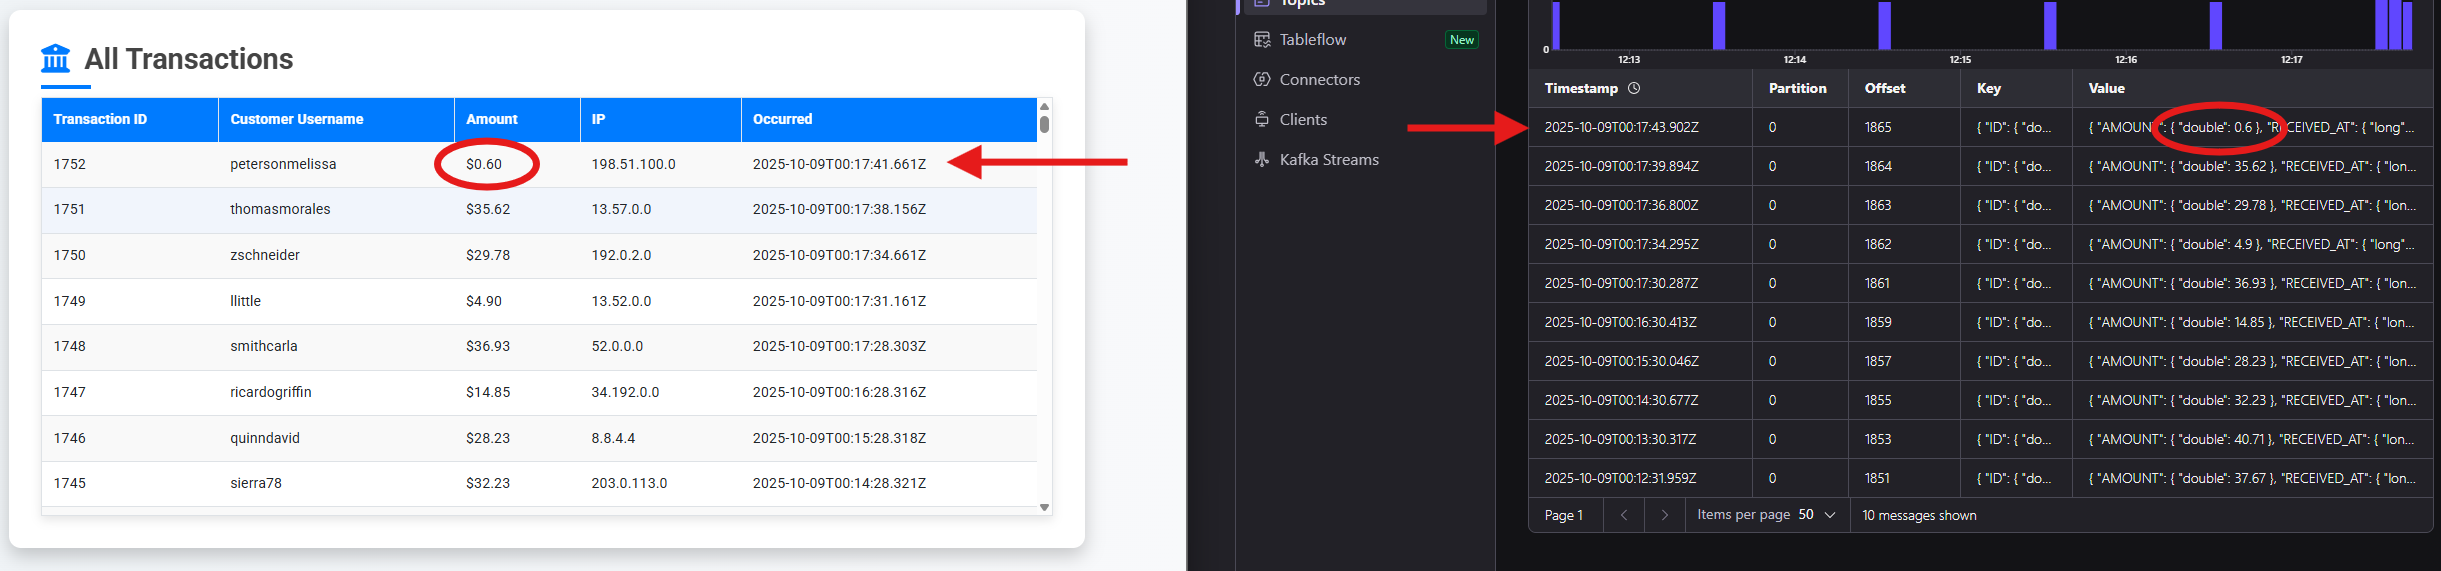Click the Offset column header
Screen dimensions: 2441x571
(x=1885, y=88)
